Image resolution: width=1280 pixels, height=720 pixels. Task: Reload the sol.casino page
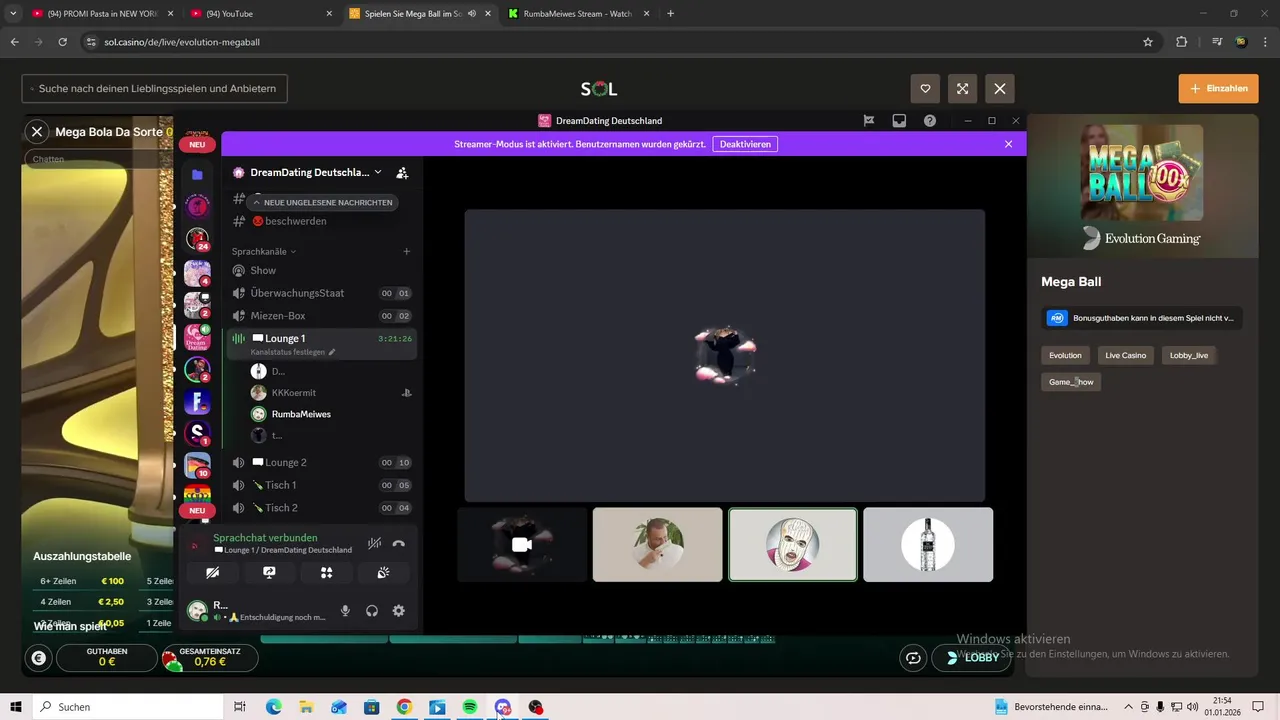tap(63, 42)
